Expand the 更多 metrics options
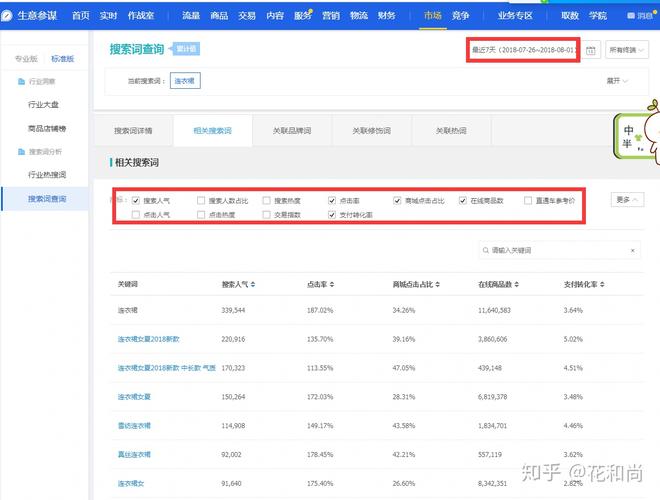The height and width of the screenshot is (500, 660). [x=628, y=200]
